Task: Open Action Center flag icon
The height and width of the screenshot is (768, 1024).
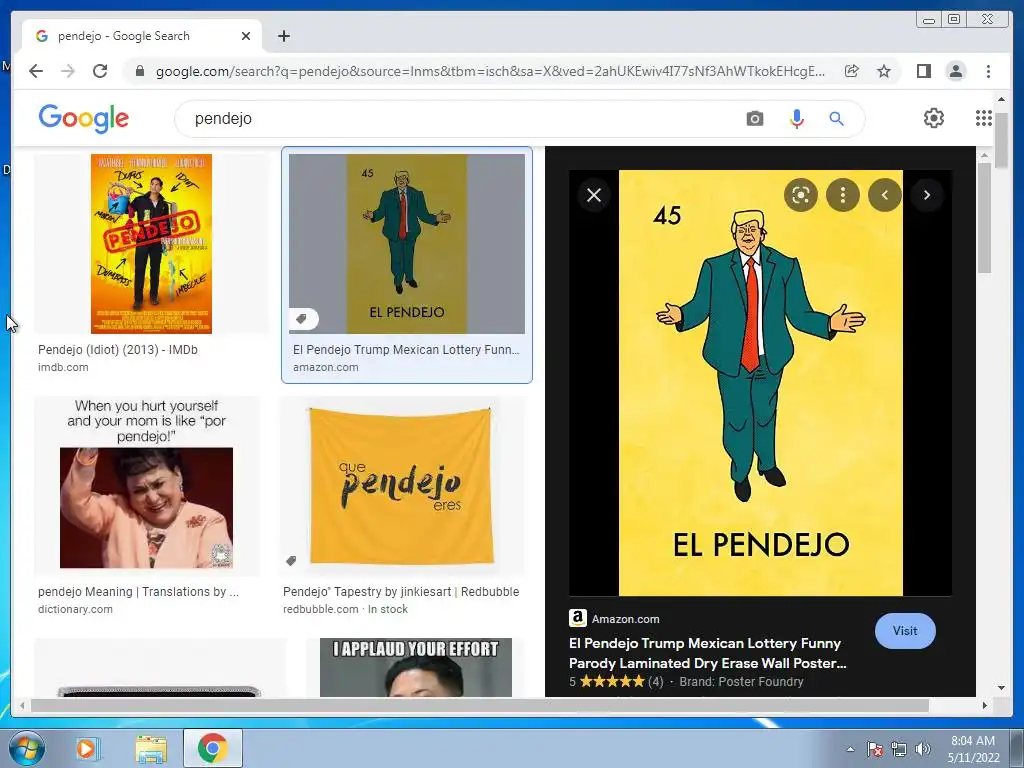Action: pyautogui.click(x=875, y=749)
